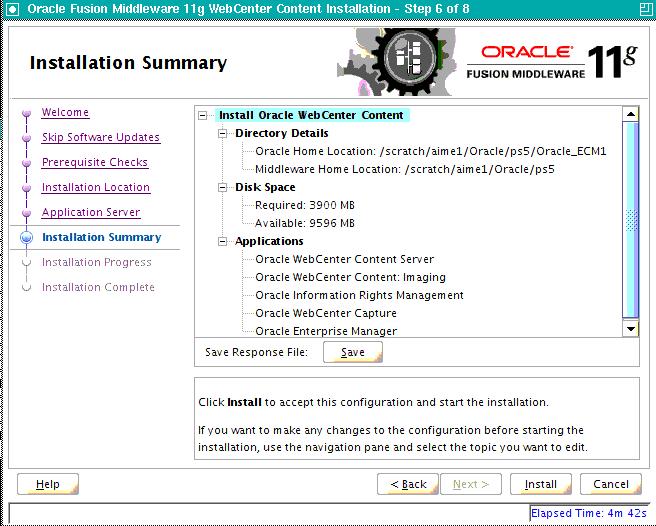Image resolution: width=656 pixels, height=526 pixels.
Task: Click the summary tree vertical scrollbar thumb
Action: click(x=630, y=220)
